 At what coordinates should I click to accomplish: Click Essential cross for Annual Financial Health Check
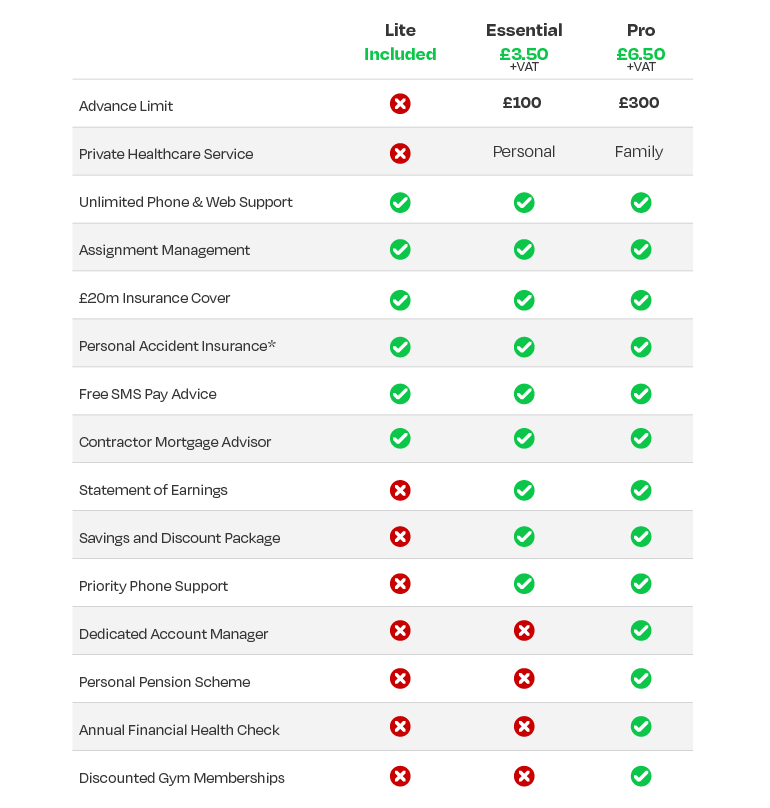(x=524, y=727)
